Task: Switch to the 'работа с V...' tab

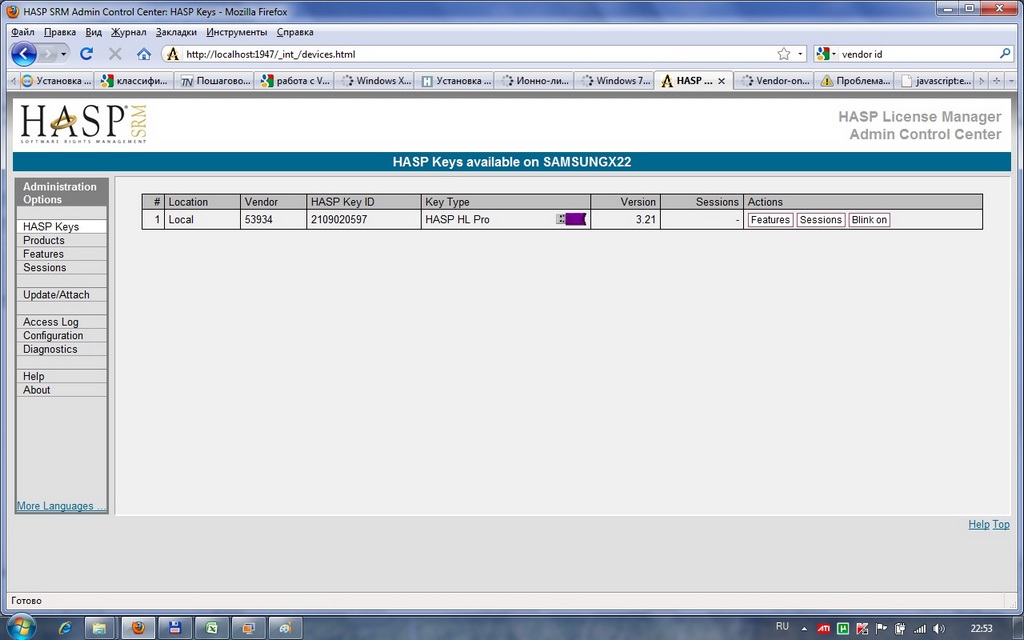Action: point(295,81)
